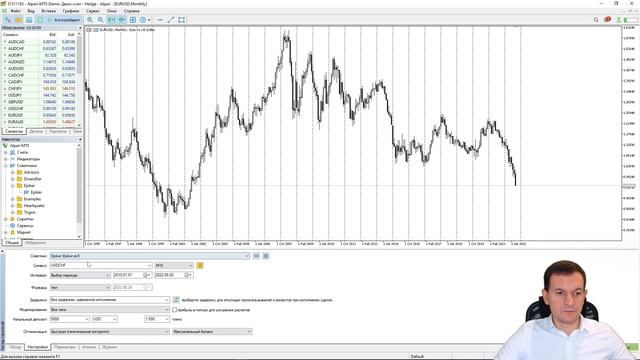The image size is (640, 360).
Task: Expand the Индикаторы node in Navigator
Action: tap(6, 159)
